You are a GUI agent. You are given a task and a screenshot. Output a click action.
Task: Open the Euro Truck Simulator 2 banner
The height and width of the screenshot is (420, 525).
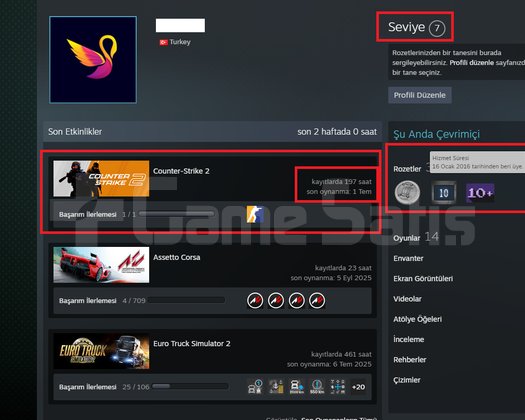click(x=101, y=351)
